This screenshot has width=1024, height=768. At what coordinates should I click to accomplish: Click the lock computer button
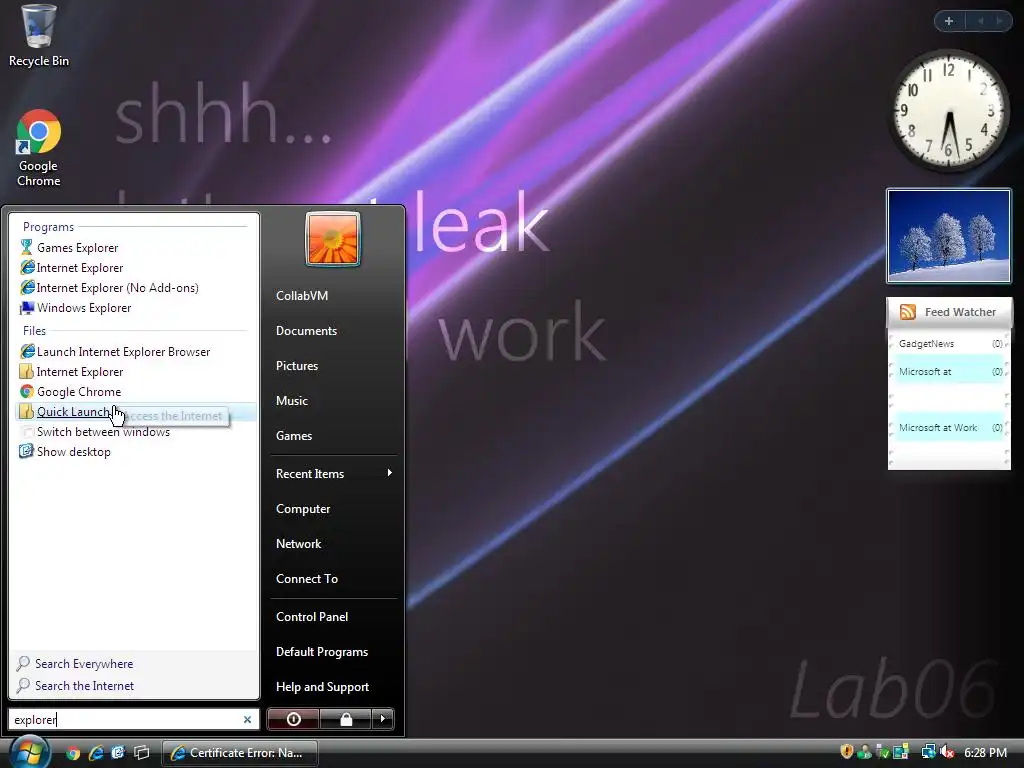(x=346, y=719)
